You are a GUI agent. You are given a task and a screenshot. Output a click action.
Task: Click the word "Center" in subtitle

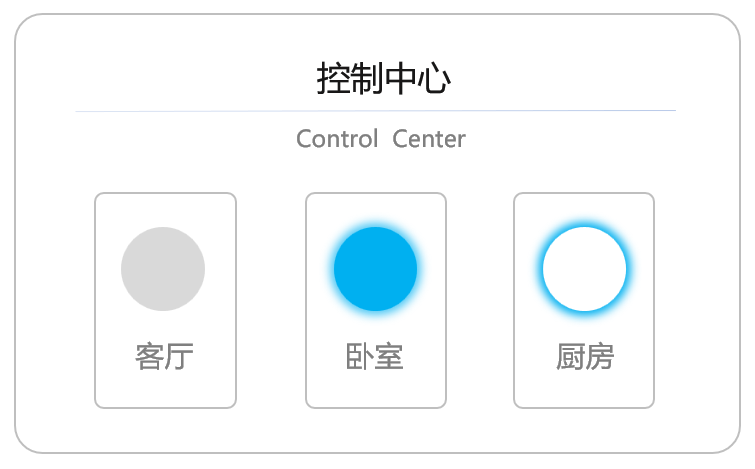click(429, 139)
